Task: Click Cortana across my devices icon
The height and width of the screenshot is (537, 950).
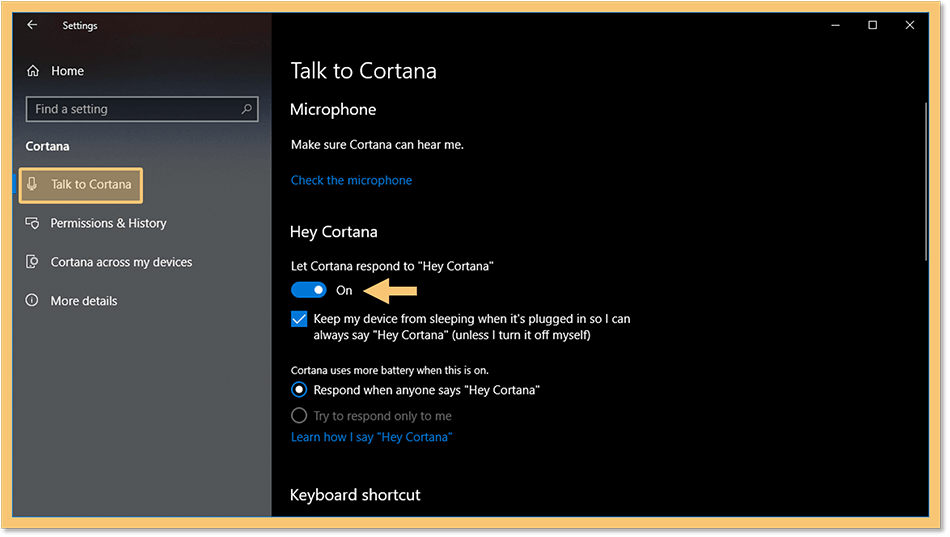Action: tap(32, 262)
